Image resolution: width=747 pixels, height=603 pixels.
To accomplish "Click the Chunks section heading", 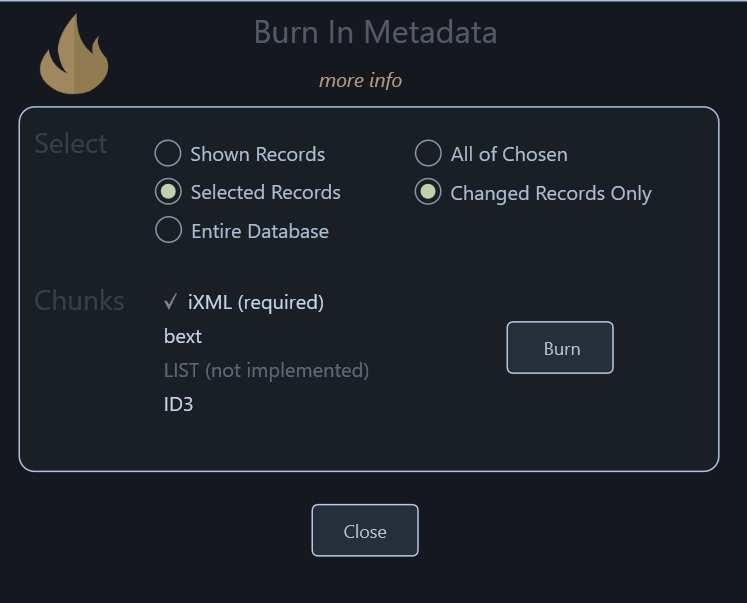I will (x=79, y=301).
